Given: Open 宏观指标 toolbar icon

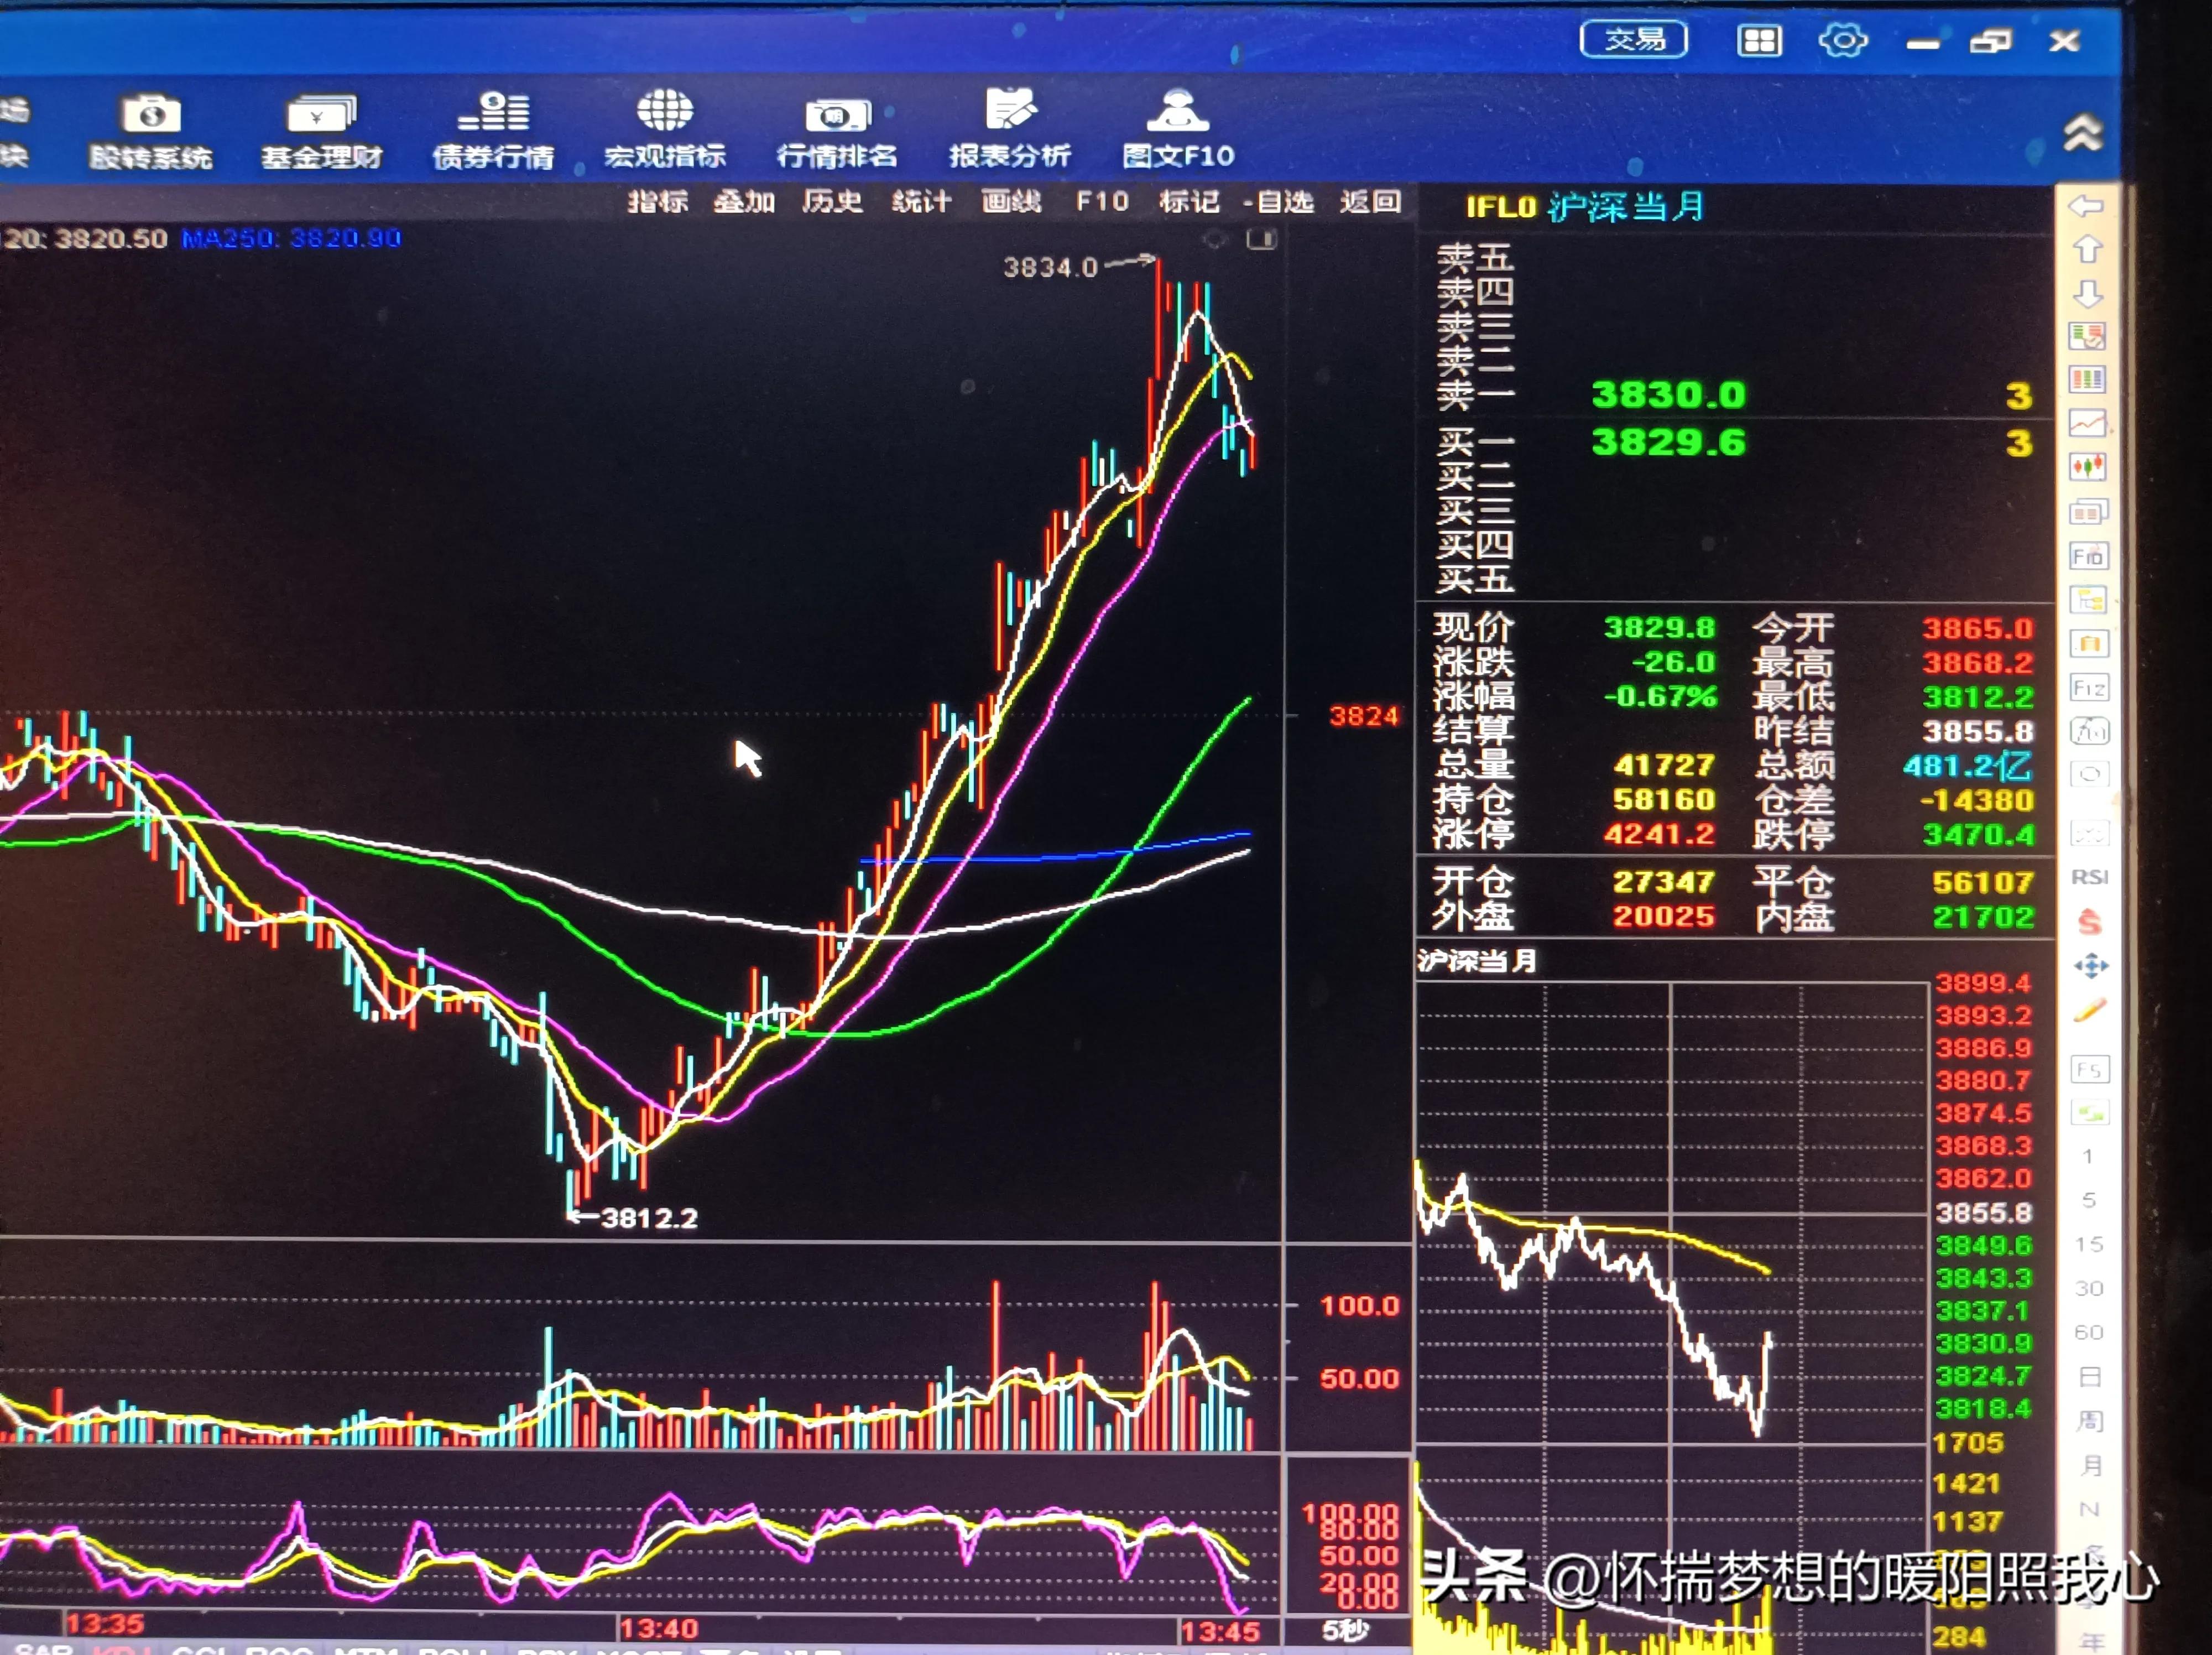Looking at the screenshot, I should click(665, 130).
